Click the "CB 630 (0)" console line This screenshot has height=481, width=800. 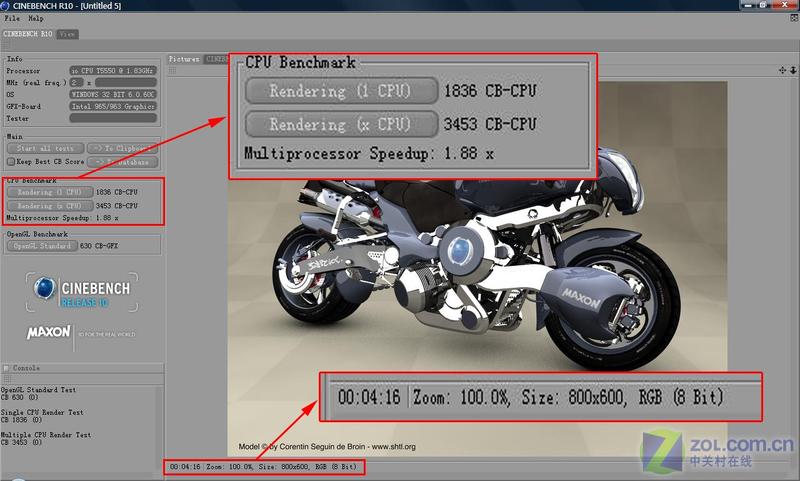point(19,397)
